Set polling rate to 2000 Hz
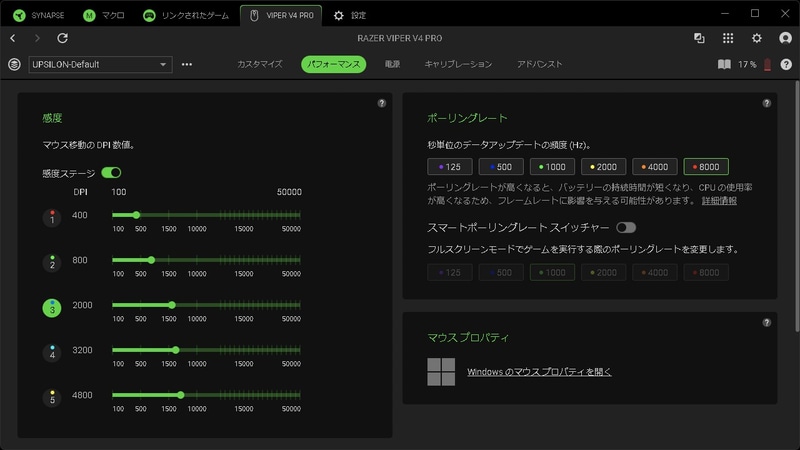This screenshot has width=800, height=450. 604,167
